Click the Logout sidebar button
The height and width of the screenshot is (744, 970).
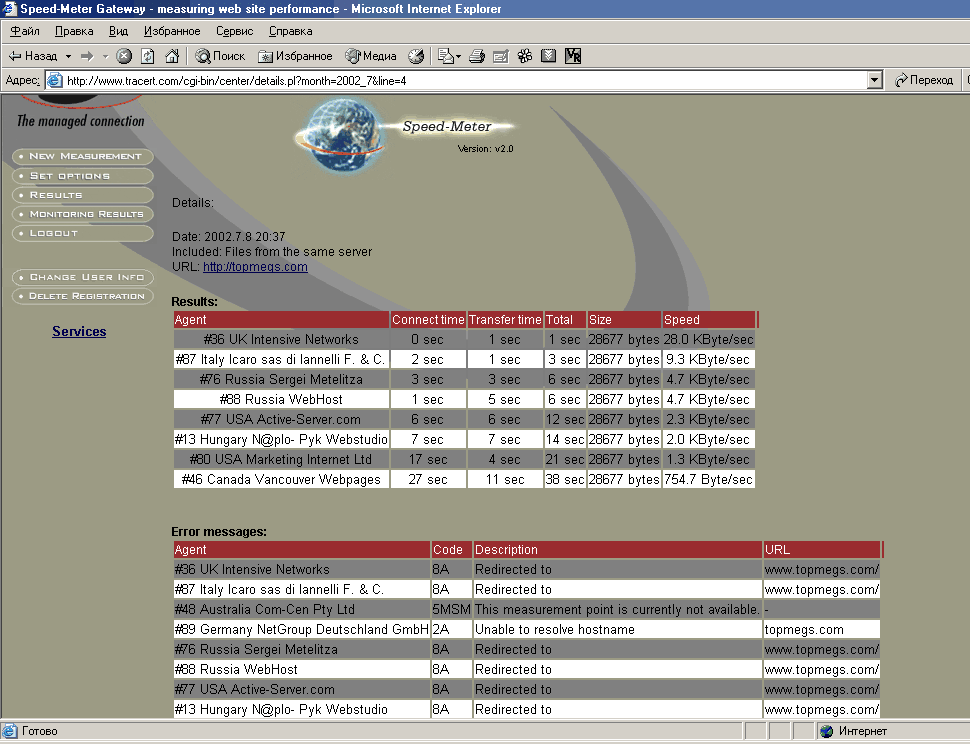(x=83, y=234)
